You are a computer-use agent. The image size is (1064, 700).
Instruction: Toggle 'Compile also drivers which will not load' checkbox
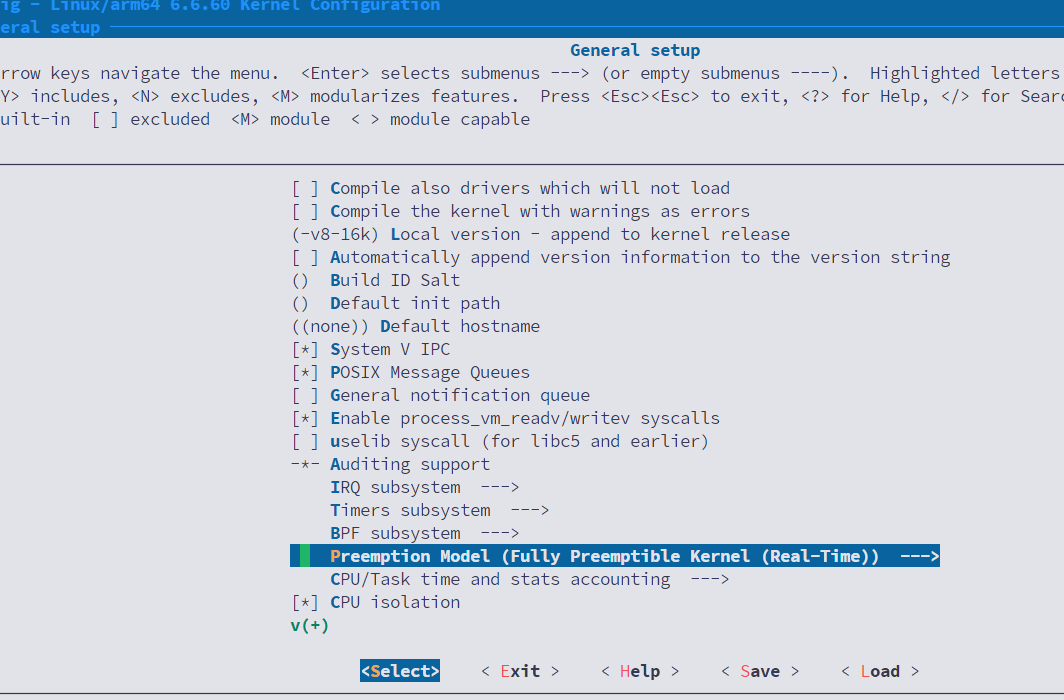pos(305,188)
